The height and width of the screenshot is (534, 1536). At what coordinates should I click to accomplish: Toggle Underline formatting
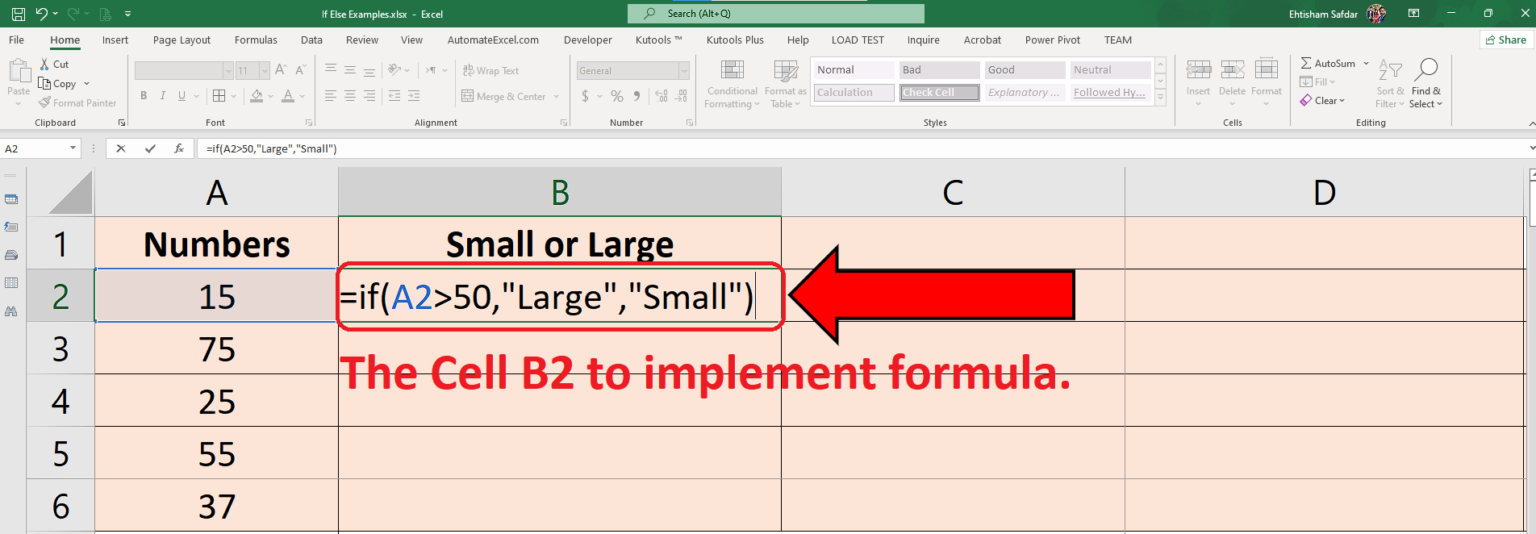[x=180, y=96]
